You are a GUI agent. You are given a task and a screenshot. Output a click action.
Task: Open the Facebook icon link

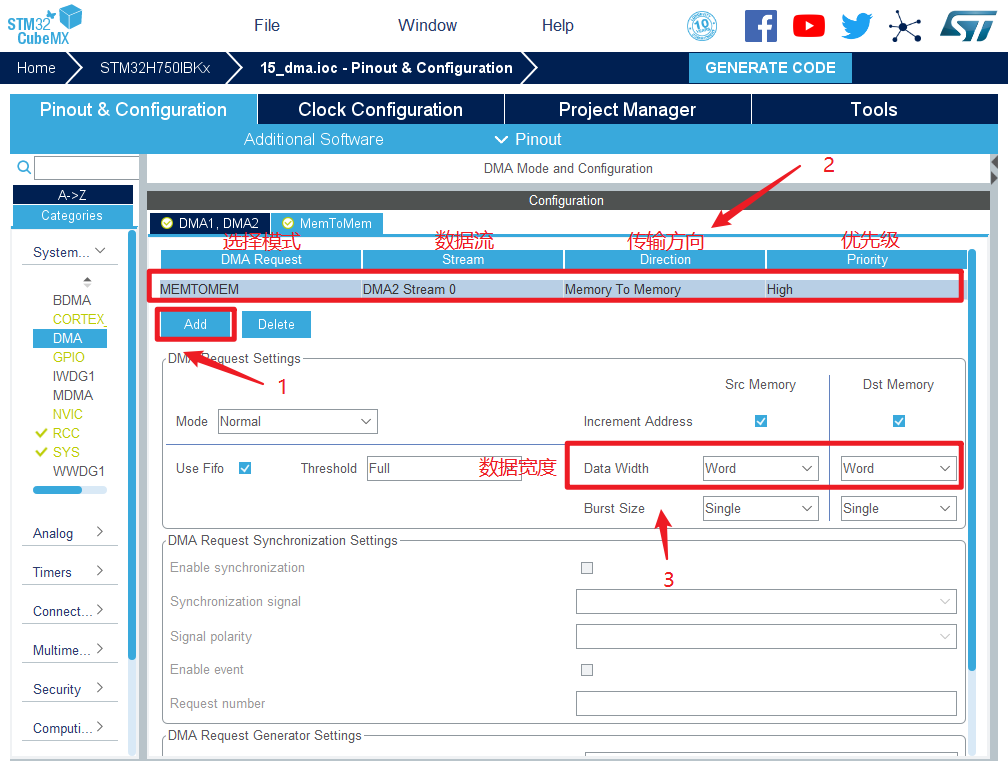[760, 26]
